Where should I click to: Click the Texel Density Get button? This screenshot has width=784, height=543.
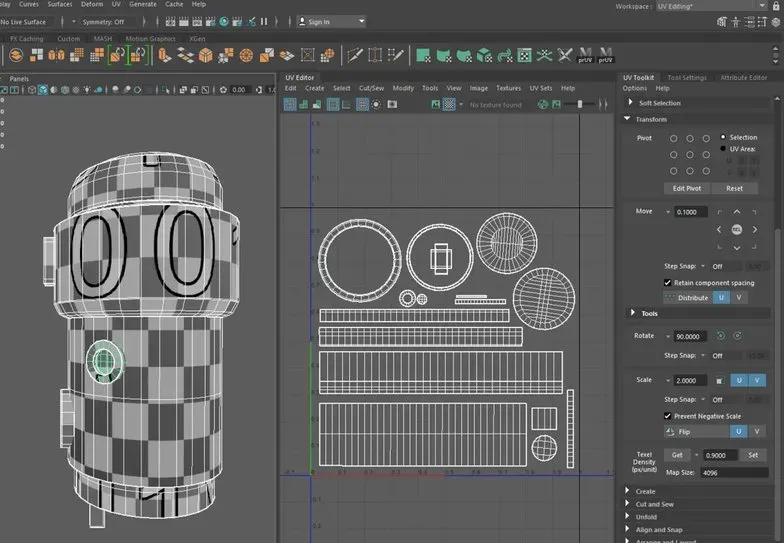point(677,455)
